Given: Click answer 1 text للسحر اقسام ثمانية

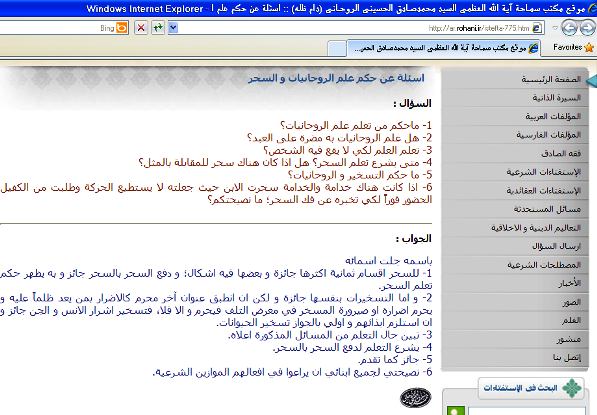Looking at the screenshot, I should tap(216, 279).
